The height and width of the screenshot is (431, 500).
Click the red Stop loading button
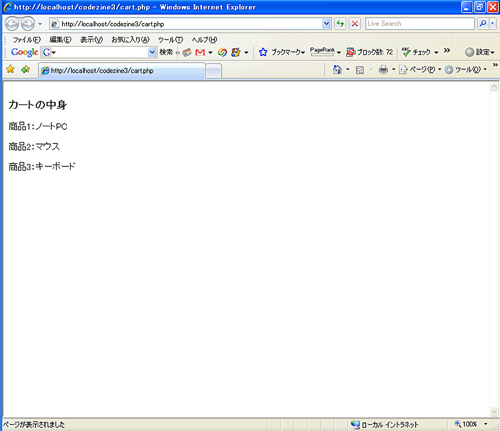[x=355, y=24]
